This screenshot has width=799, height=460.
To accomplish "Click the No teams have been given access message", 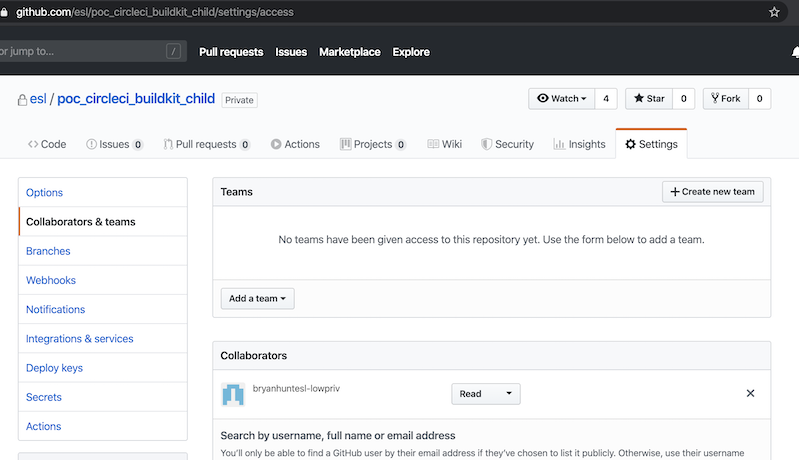I will point(491,239).
